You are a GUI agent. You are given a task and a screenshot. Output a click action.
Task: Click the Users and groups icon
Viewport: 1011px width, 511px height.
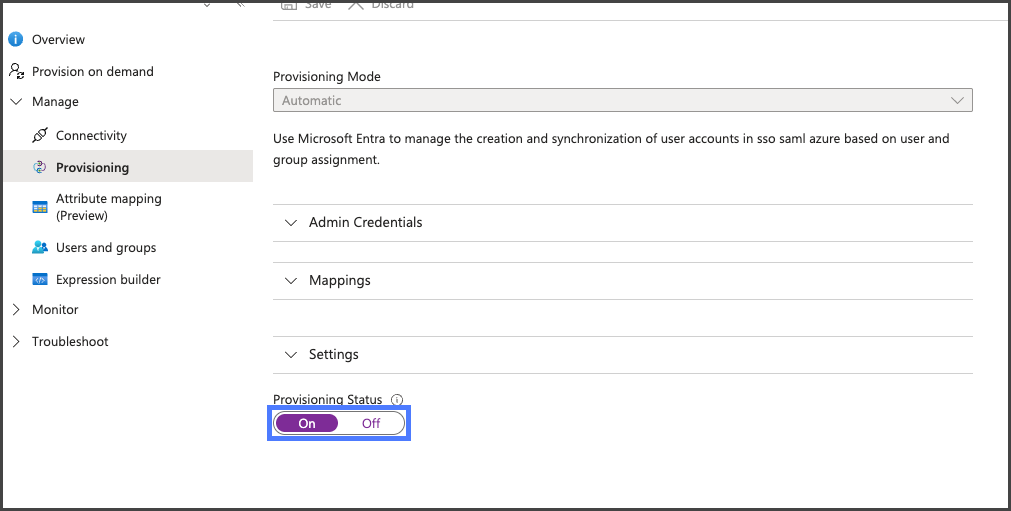coord(40,248)
